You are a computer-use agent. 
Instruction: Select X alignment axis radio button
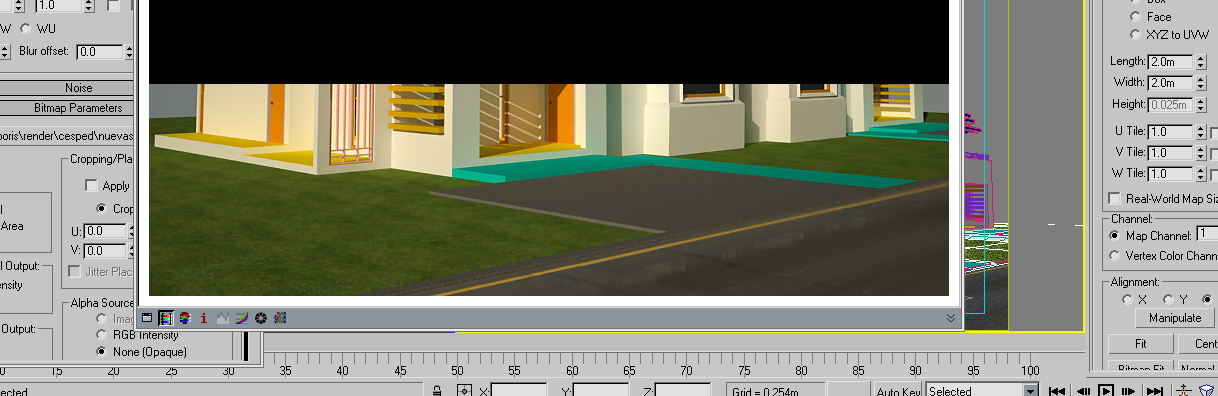pyautogui.click(x=1128, y=299)
